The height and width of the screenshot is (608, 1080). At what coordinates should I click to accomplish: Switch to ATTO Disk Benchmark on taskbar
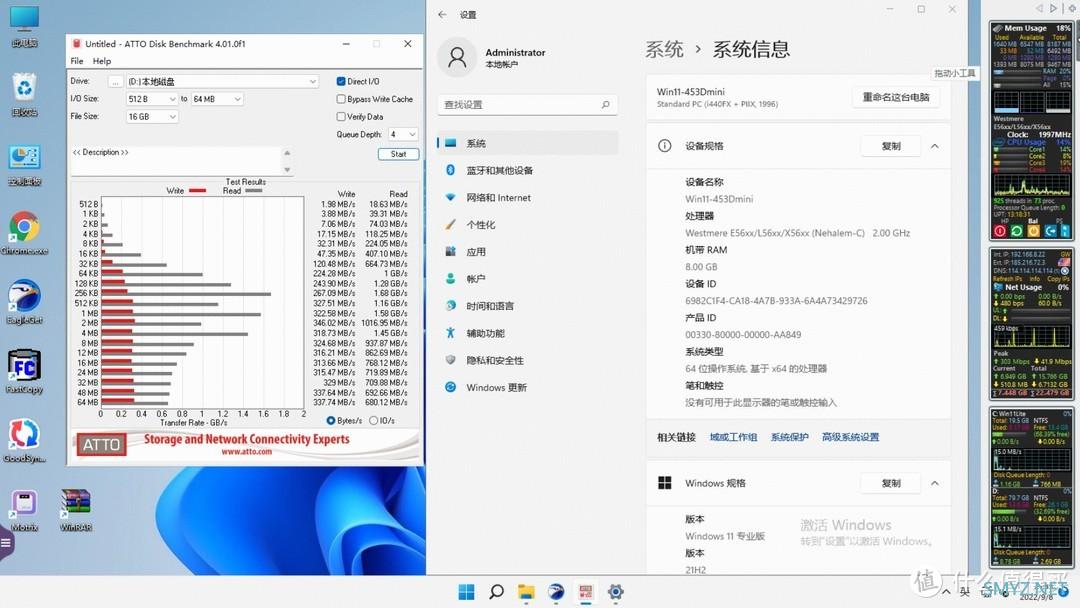[x=585, y=592]
